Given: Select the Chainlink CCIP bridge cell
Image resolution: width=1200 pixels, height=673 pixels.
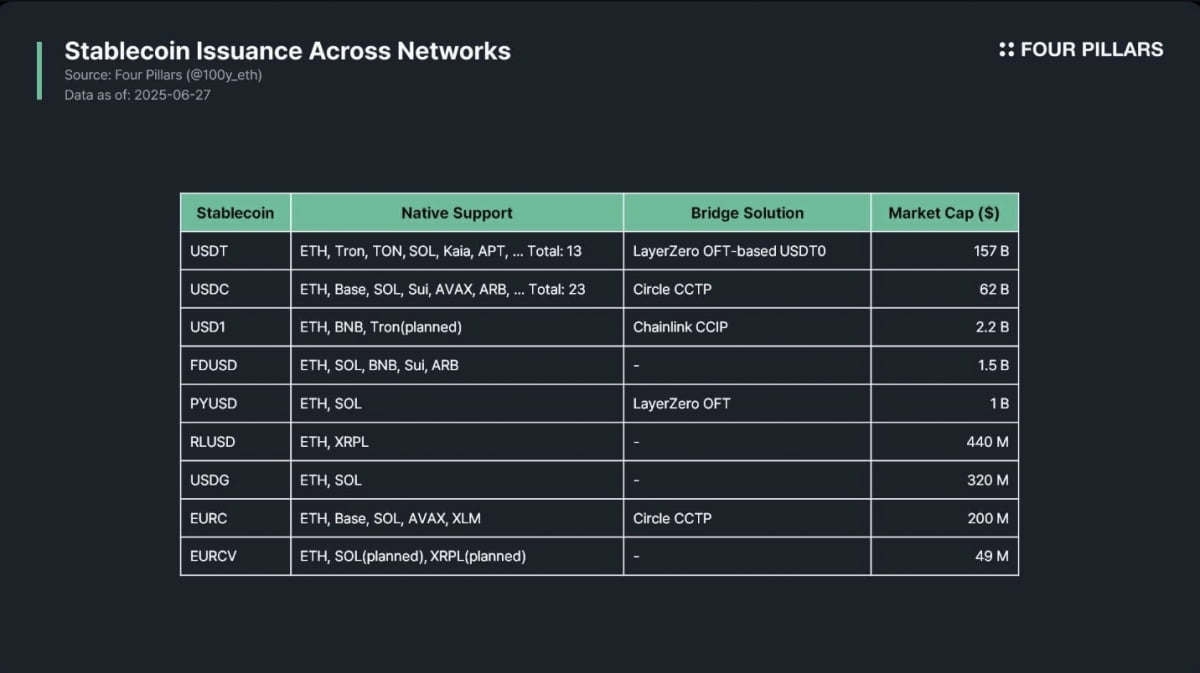Looking at the screenshot, I should tap(681, 327).
